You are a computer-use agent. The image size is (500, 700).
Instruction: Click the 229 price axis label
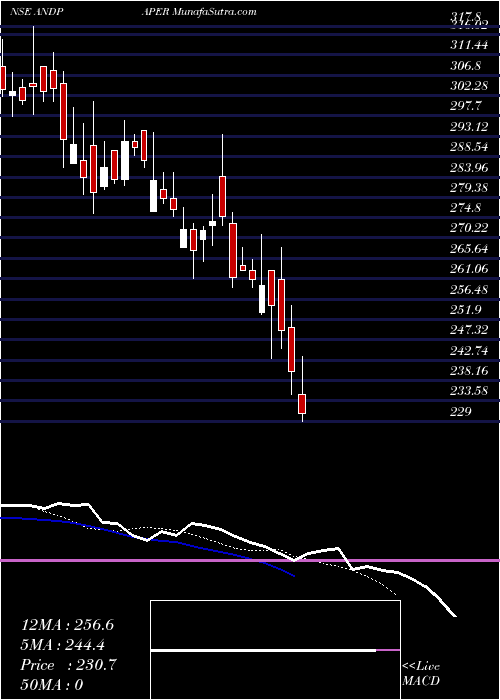461,412
